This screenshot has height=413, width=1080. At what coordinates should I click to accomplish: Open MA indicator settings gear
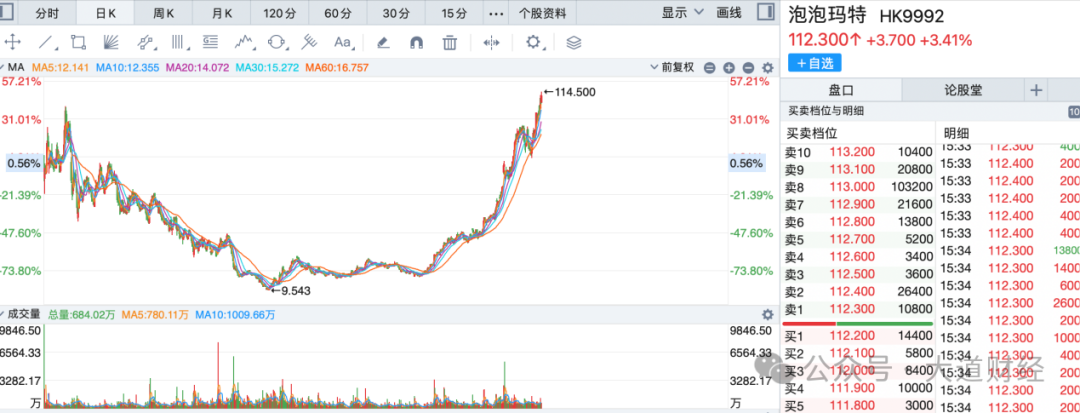pyautogui.click(x=768, y=67)
